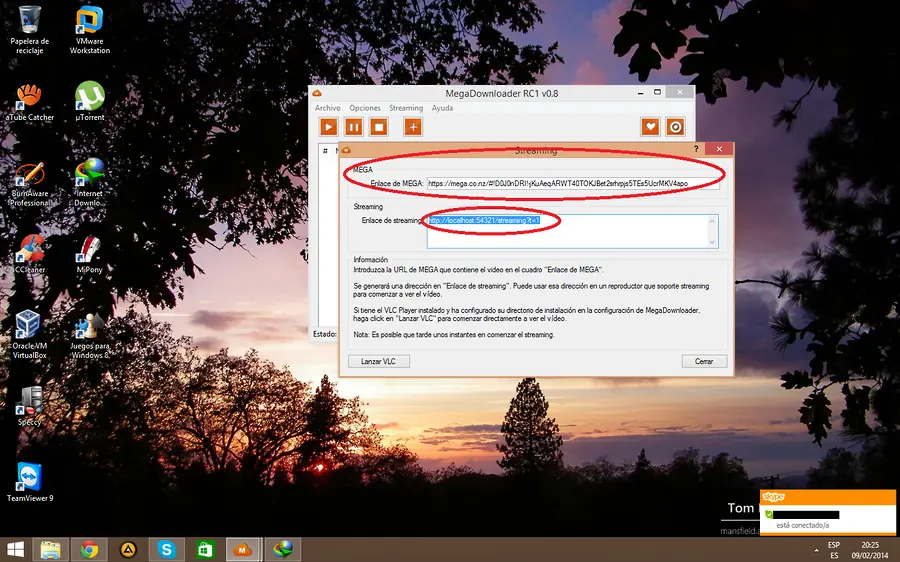
Task: Open the settings gear icon in MegaDownloader toolbar
Action: click(676, 127)
